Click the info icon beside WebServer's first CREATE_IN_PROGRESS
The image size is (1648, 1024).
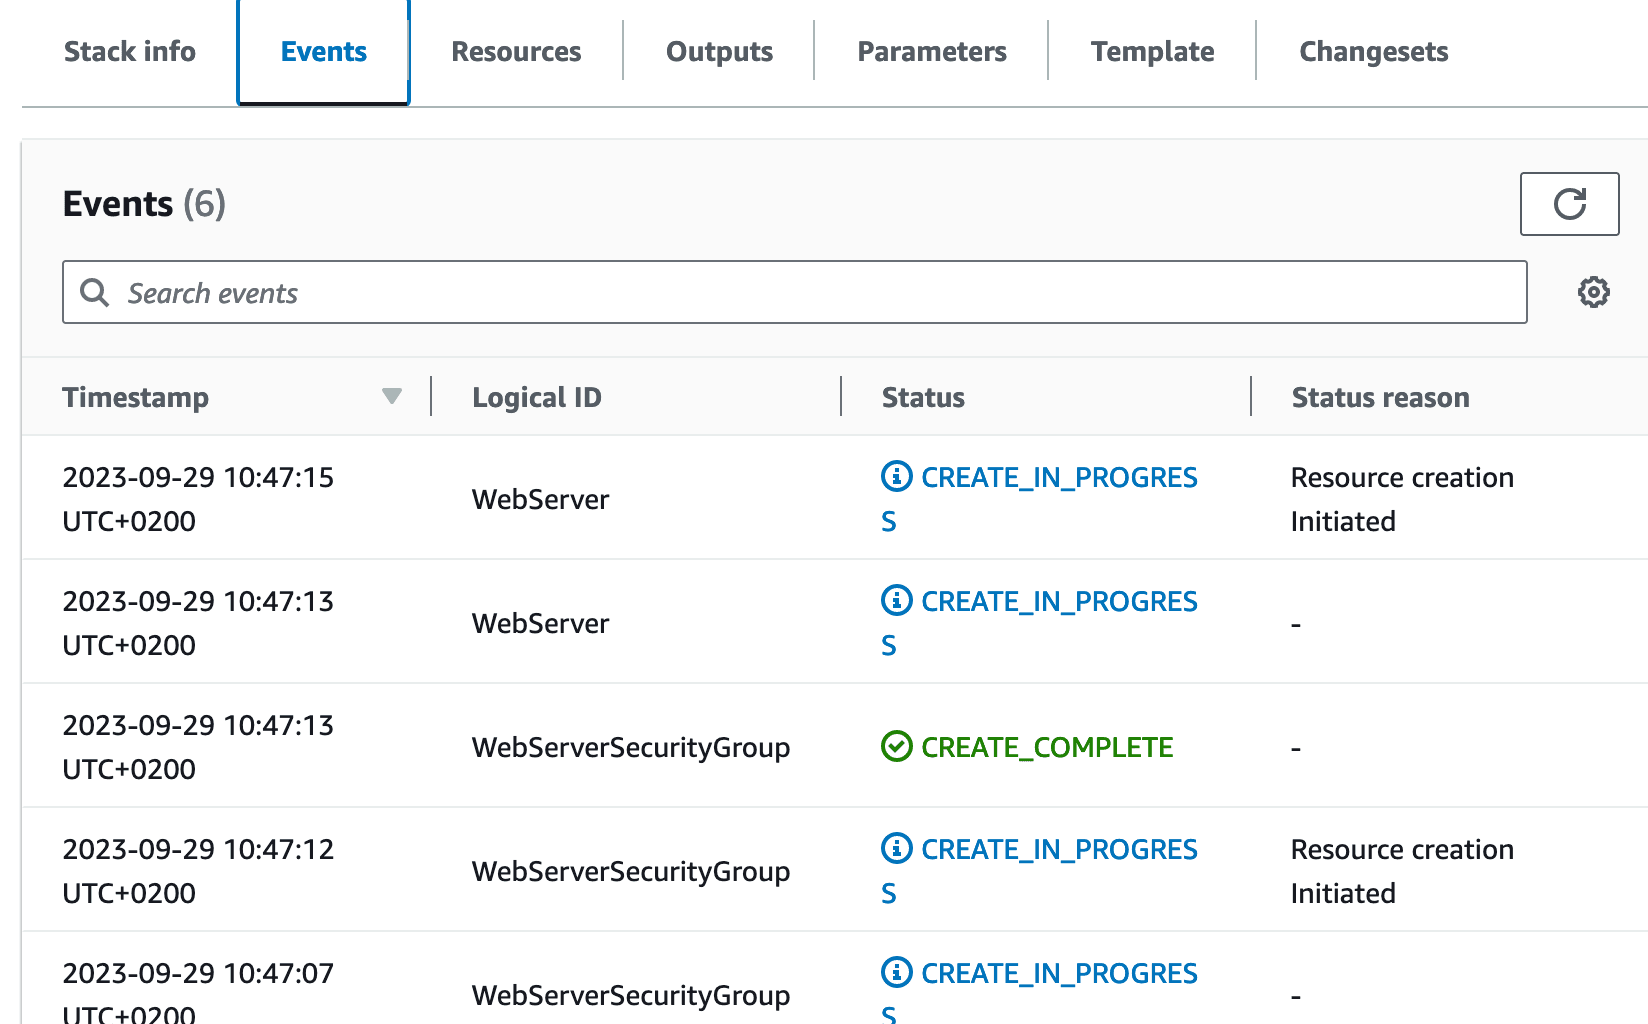coord(895,477)
